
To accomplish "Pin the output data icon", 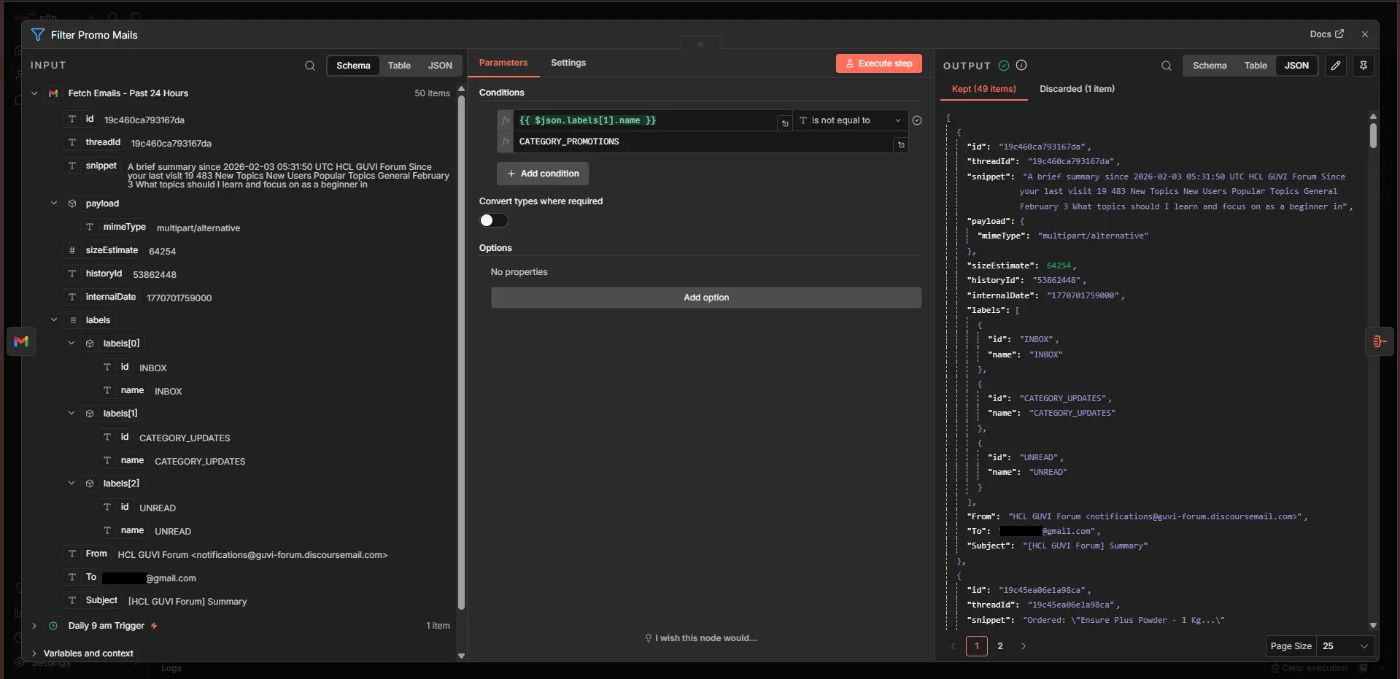I will 1363,66.
